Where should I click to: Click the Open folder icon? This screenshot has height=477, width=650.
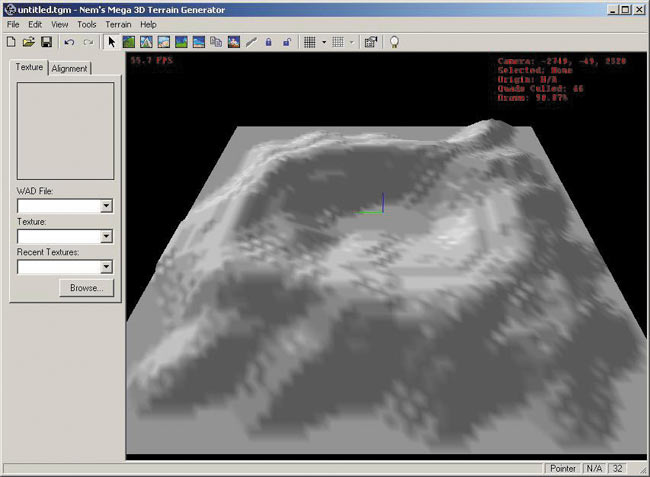(29, 42)
